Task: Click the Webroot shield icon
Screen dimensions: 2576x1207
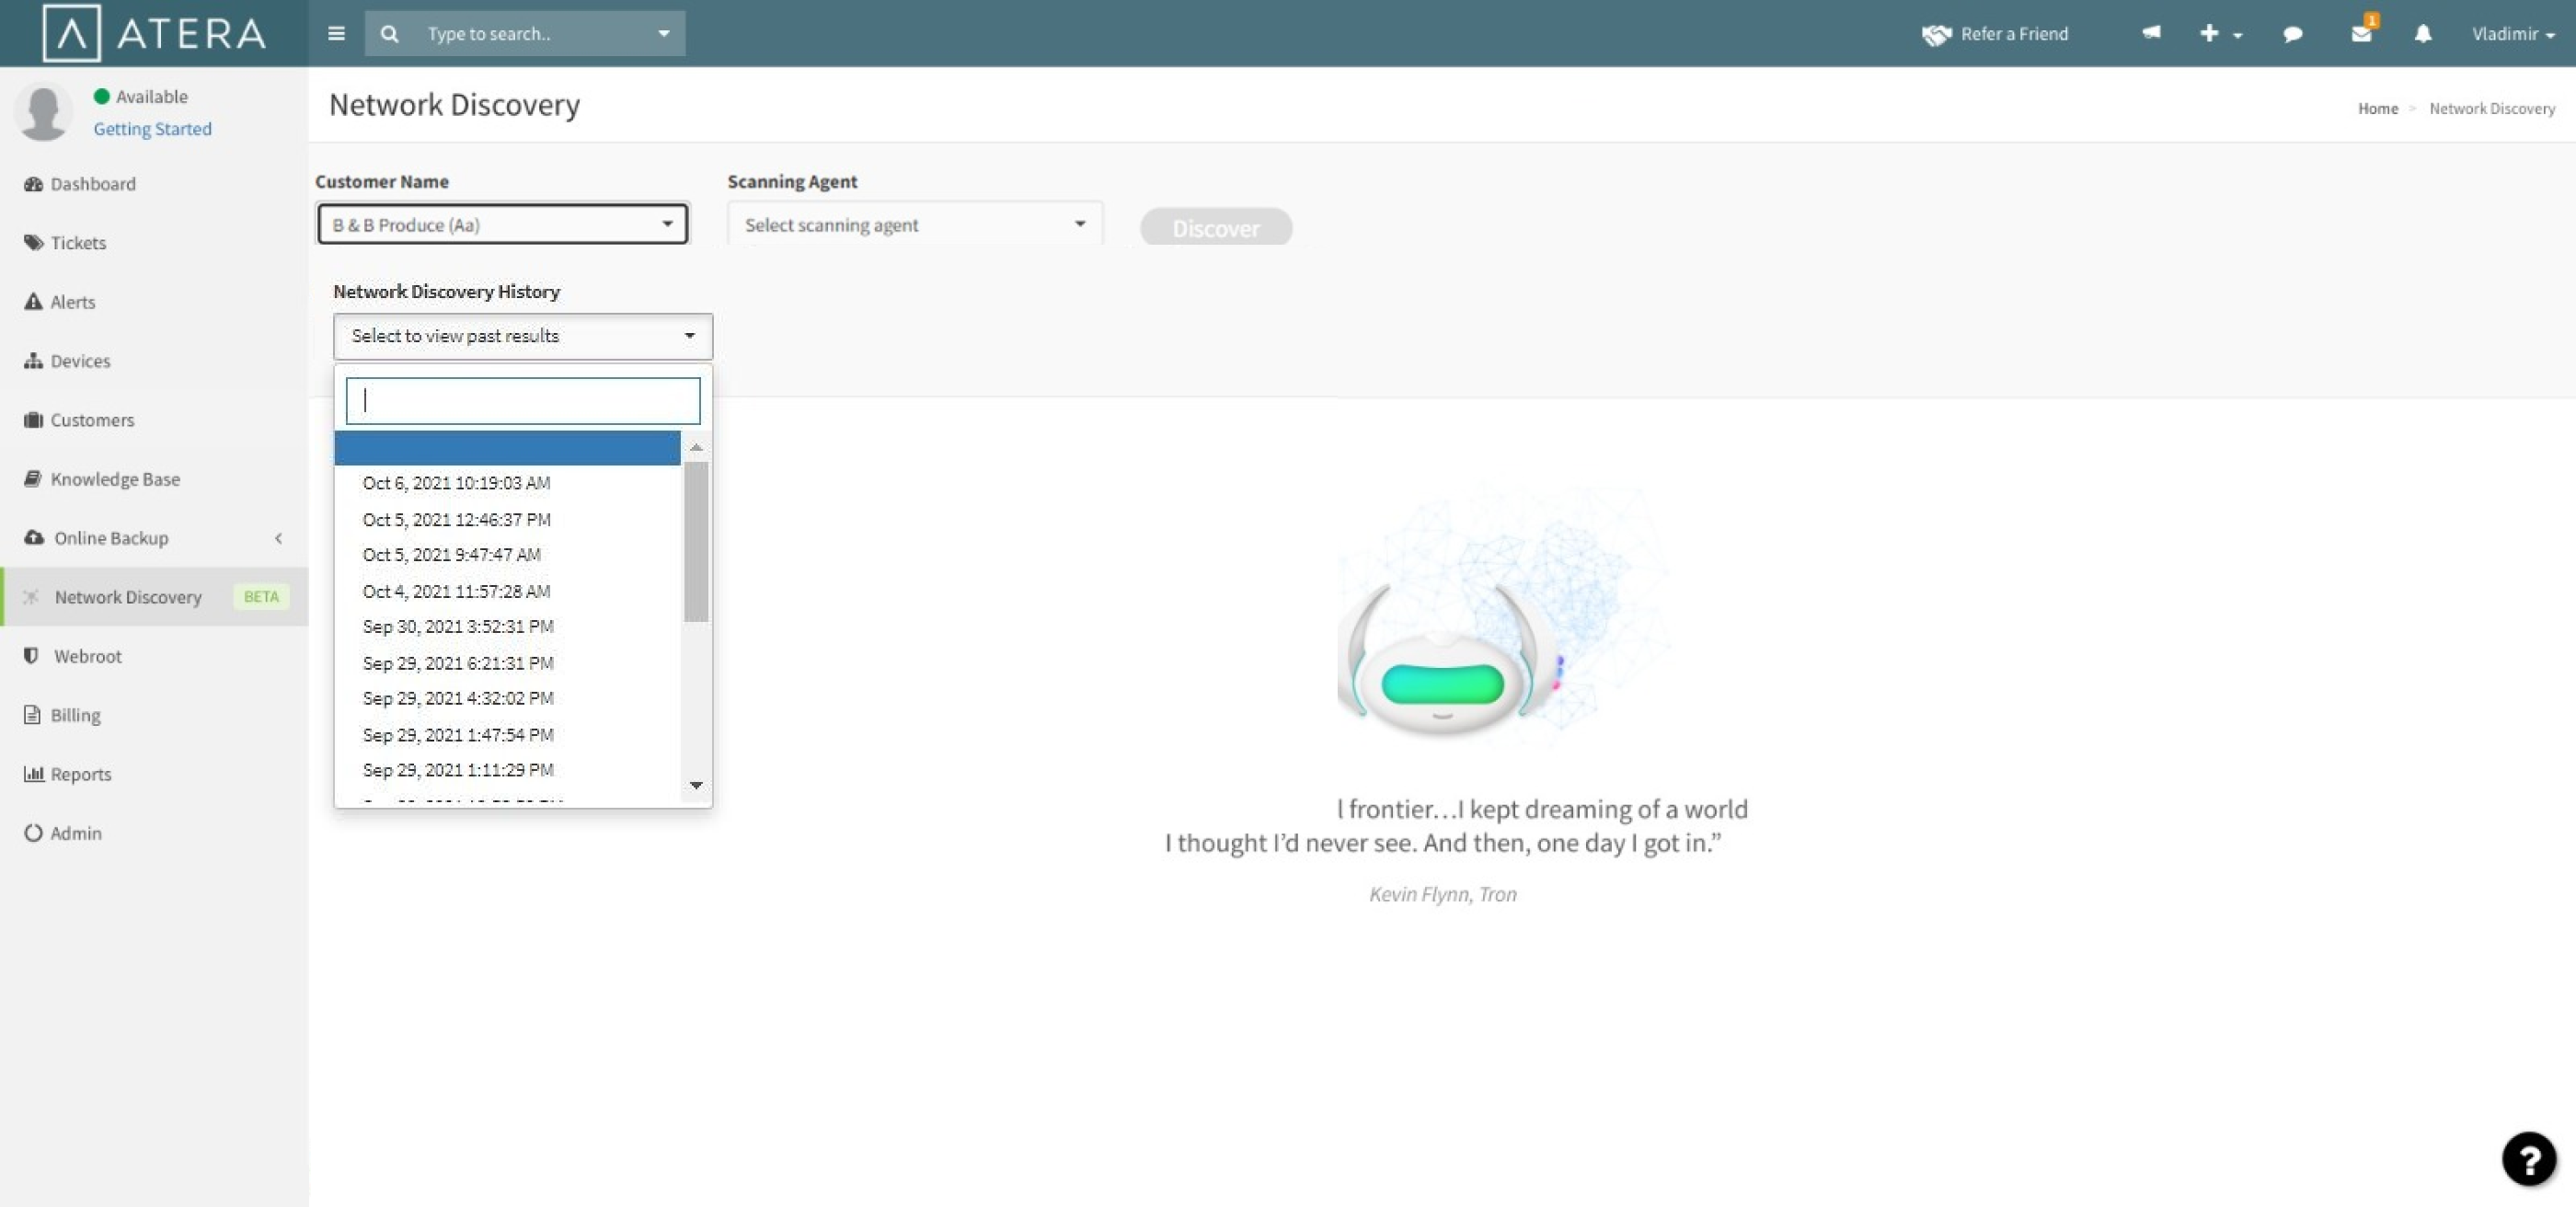Action: (x=31, y=655)
